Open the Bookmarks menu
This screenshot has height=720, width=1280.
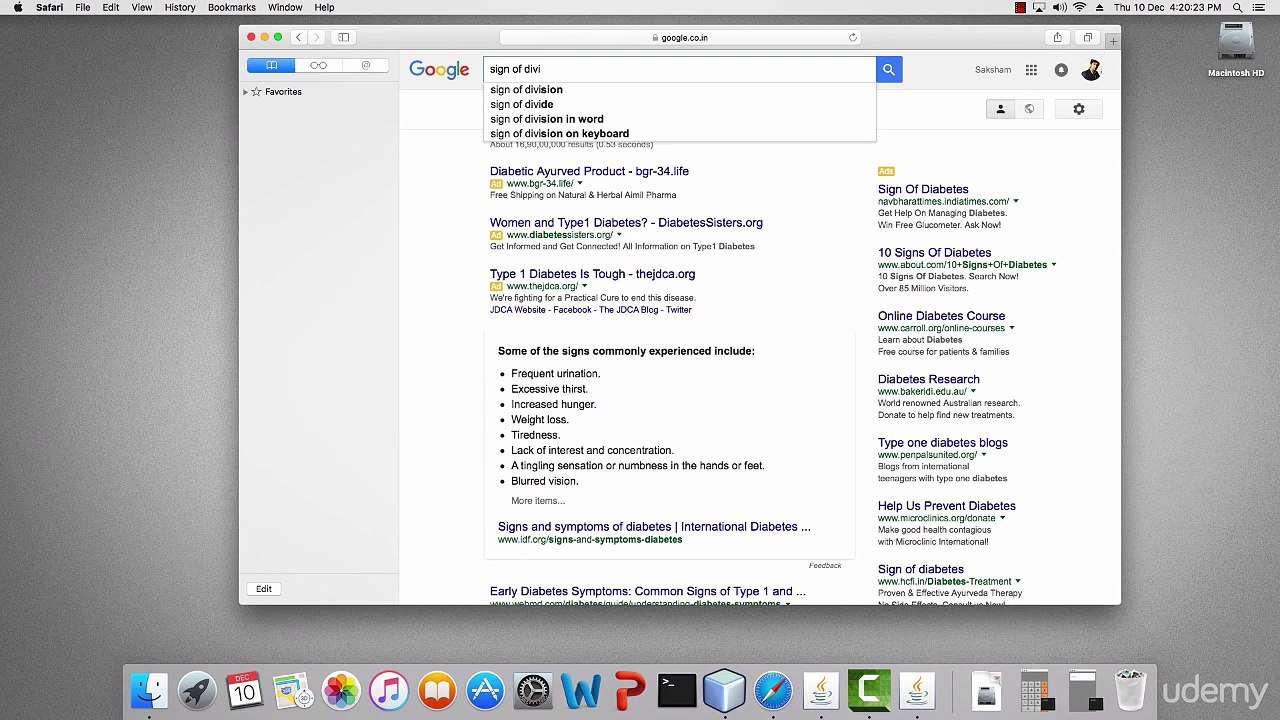point(232,7)
